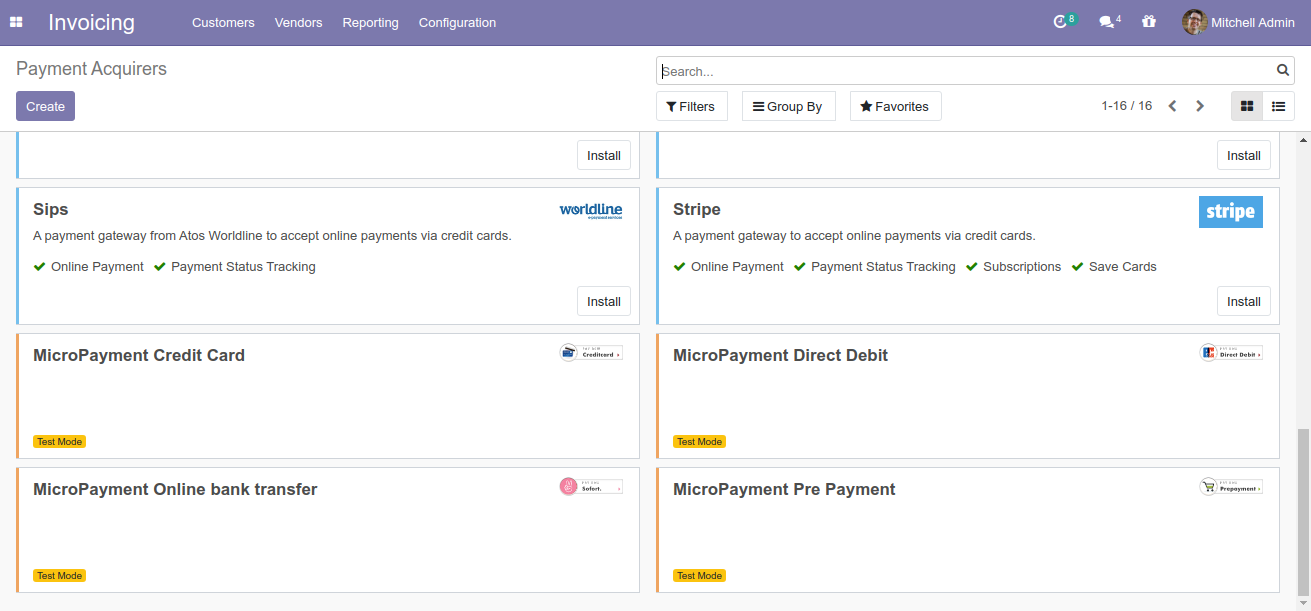Click the Prepayment logo image
The height and width of the screenshot is (611, 1311).
click(1231, 486)
